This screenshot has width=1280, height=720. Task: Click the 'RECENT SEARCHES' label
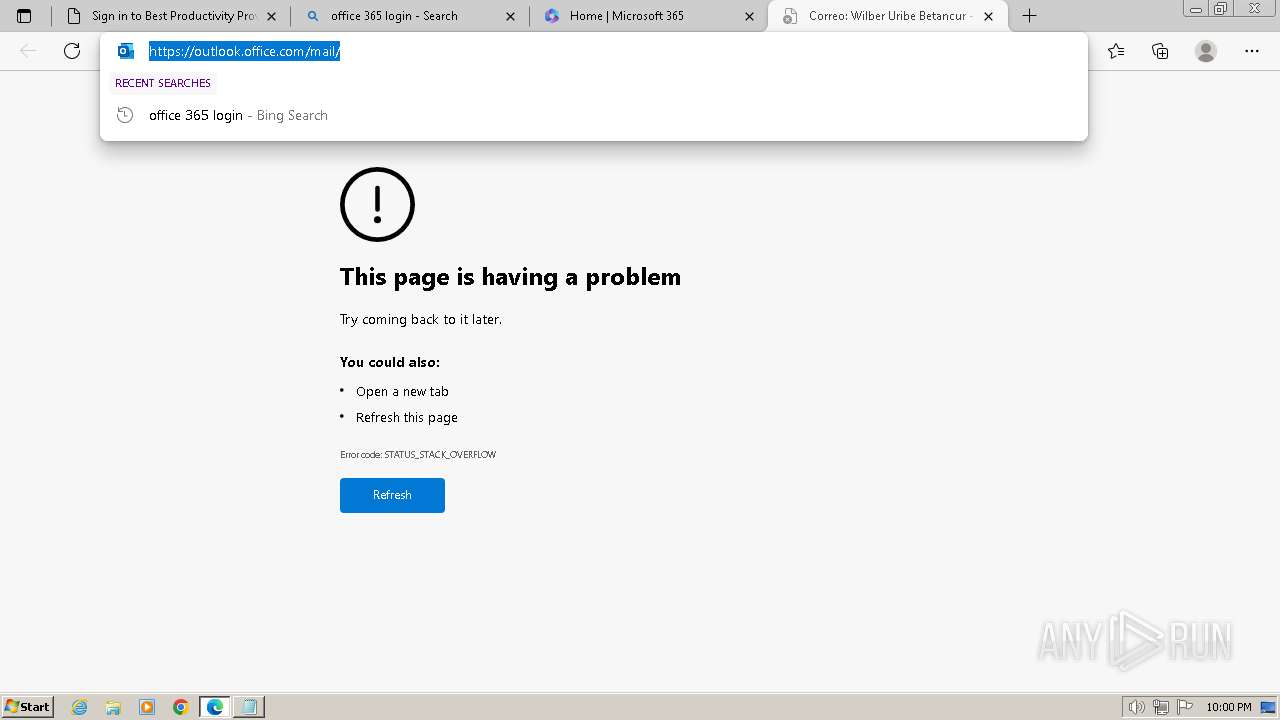click(163, 83)
